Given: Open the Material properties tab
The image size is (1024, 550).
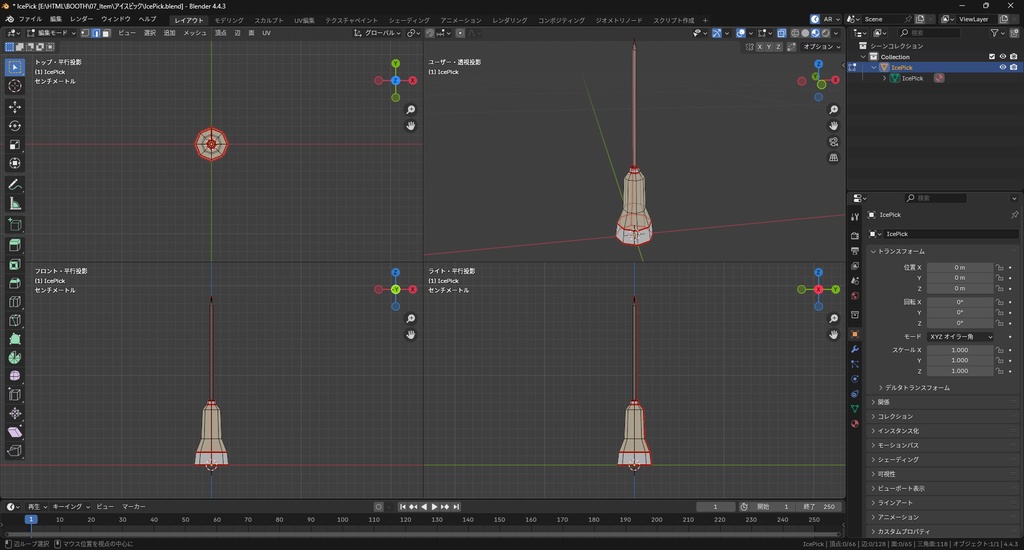Looking at the screenshot, I should 855,424.
